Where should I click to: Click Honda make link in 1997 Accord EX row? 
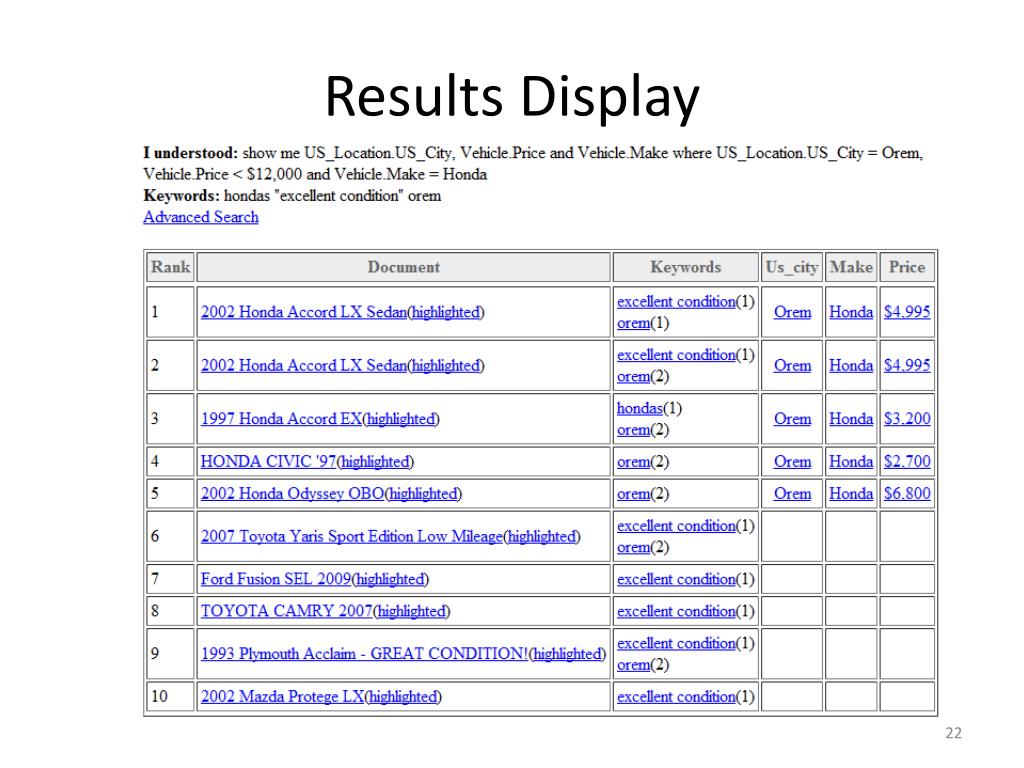[851, 419]
